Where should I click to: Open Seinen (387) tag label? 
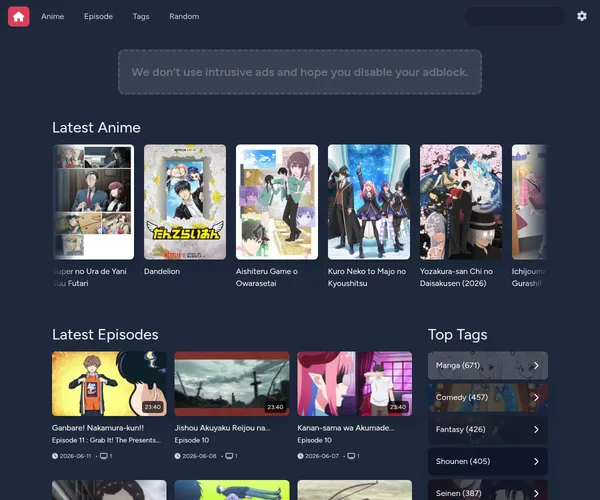coord(458,493)
